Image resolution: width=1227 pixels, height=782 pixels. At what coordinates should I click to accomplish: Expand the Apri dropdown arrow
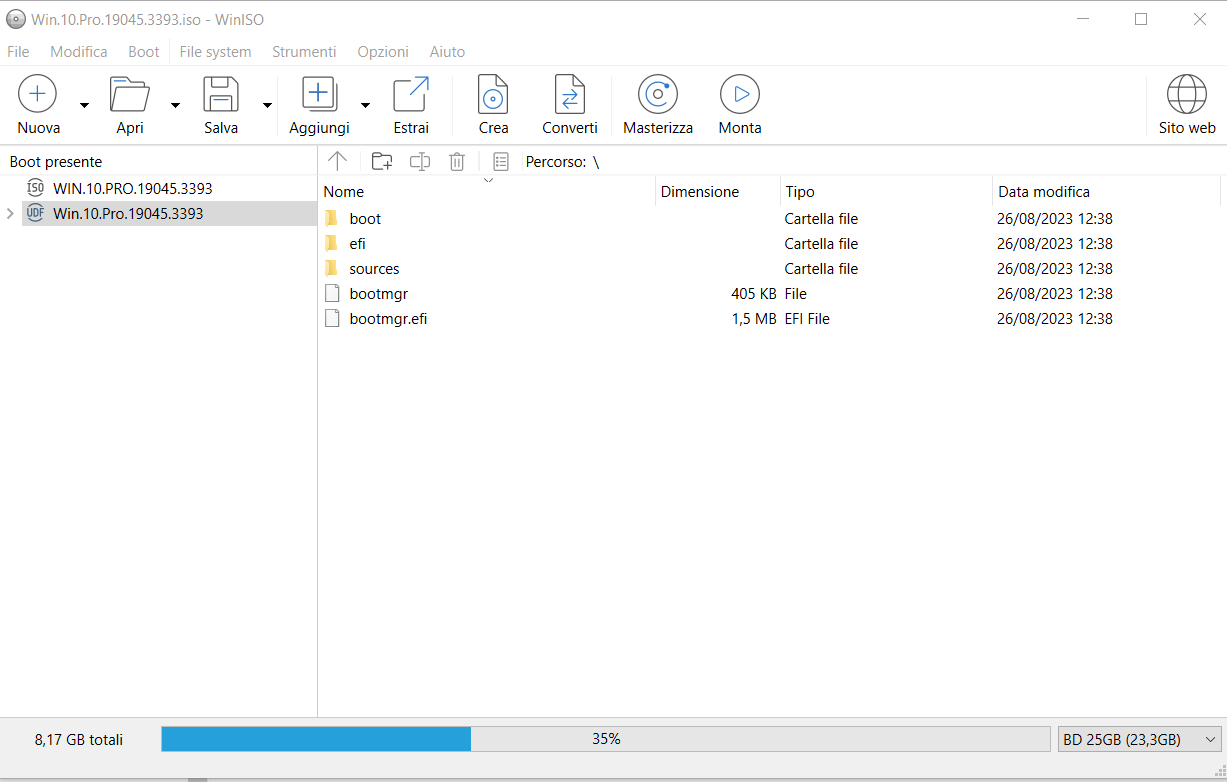[175, 105]
